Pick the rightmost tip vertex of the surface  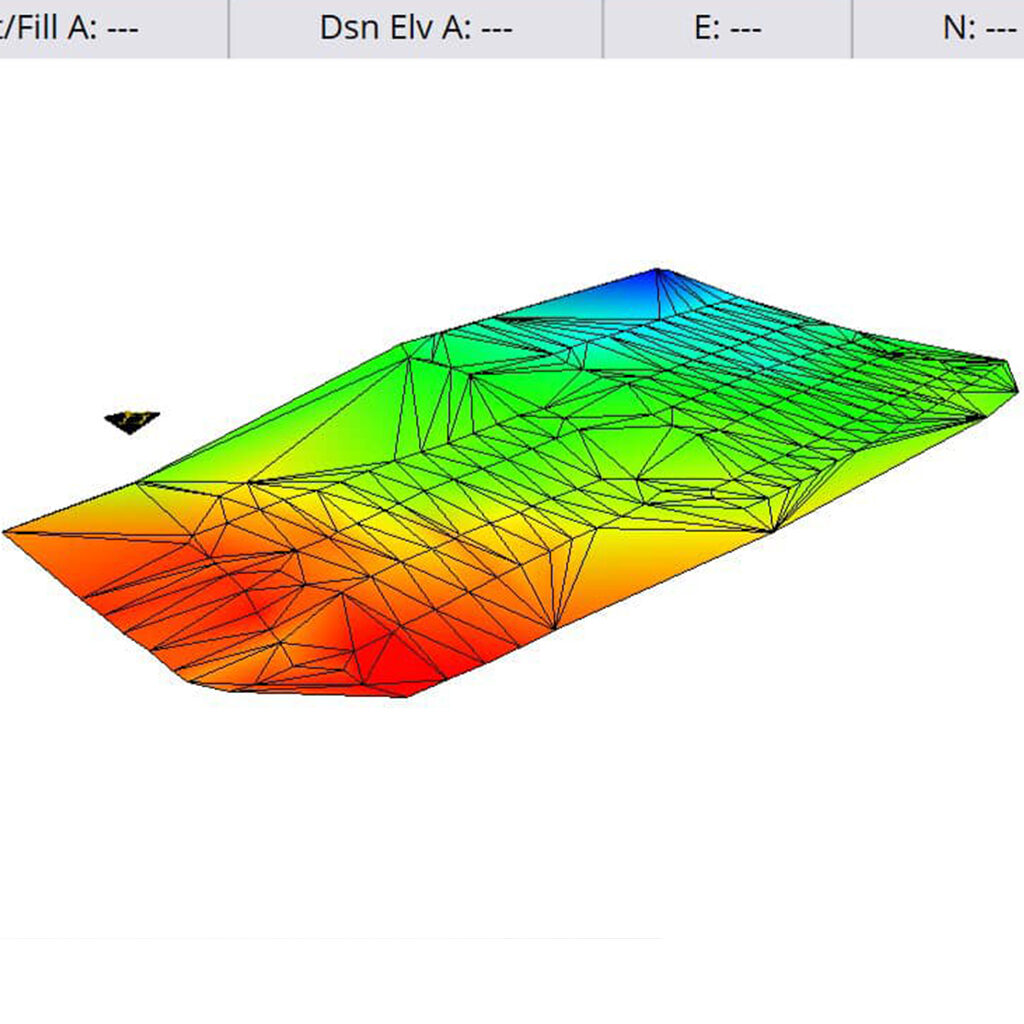tap(1017, 388)
